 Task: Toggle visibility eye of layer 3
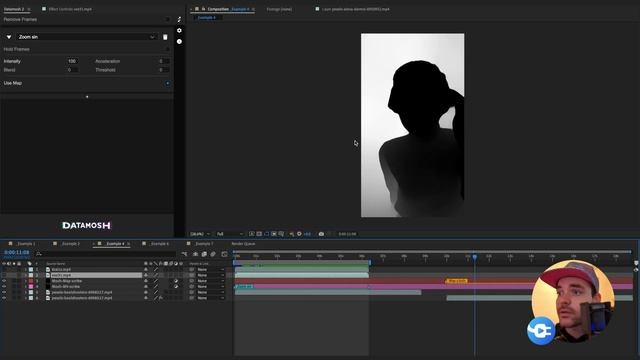tap(4, 281)
